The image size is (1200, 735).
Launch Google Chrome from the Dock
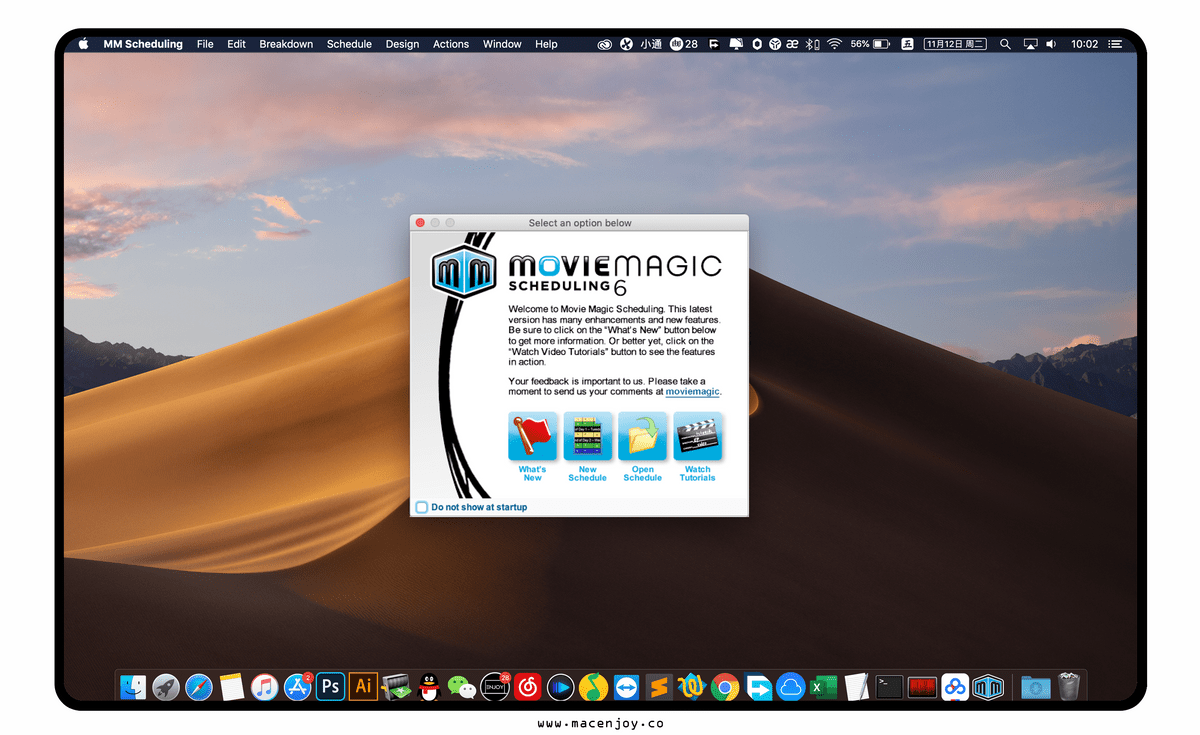(725, 686)
